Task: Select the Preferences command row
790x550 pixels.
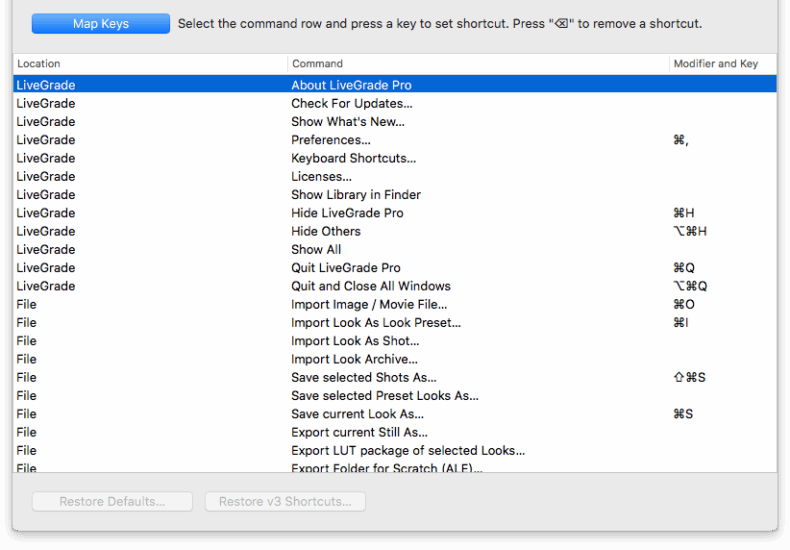Action: click(331, 140)
